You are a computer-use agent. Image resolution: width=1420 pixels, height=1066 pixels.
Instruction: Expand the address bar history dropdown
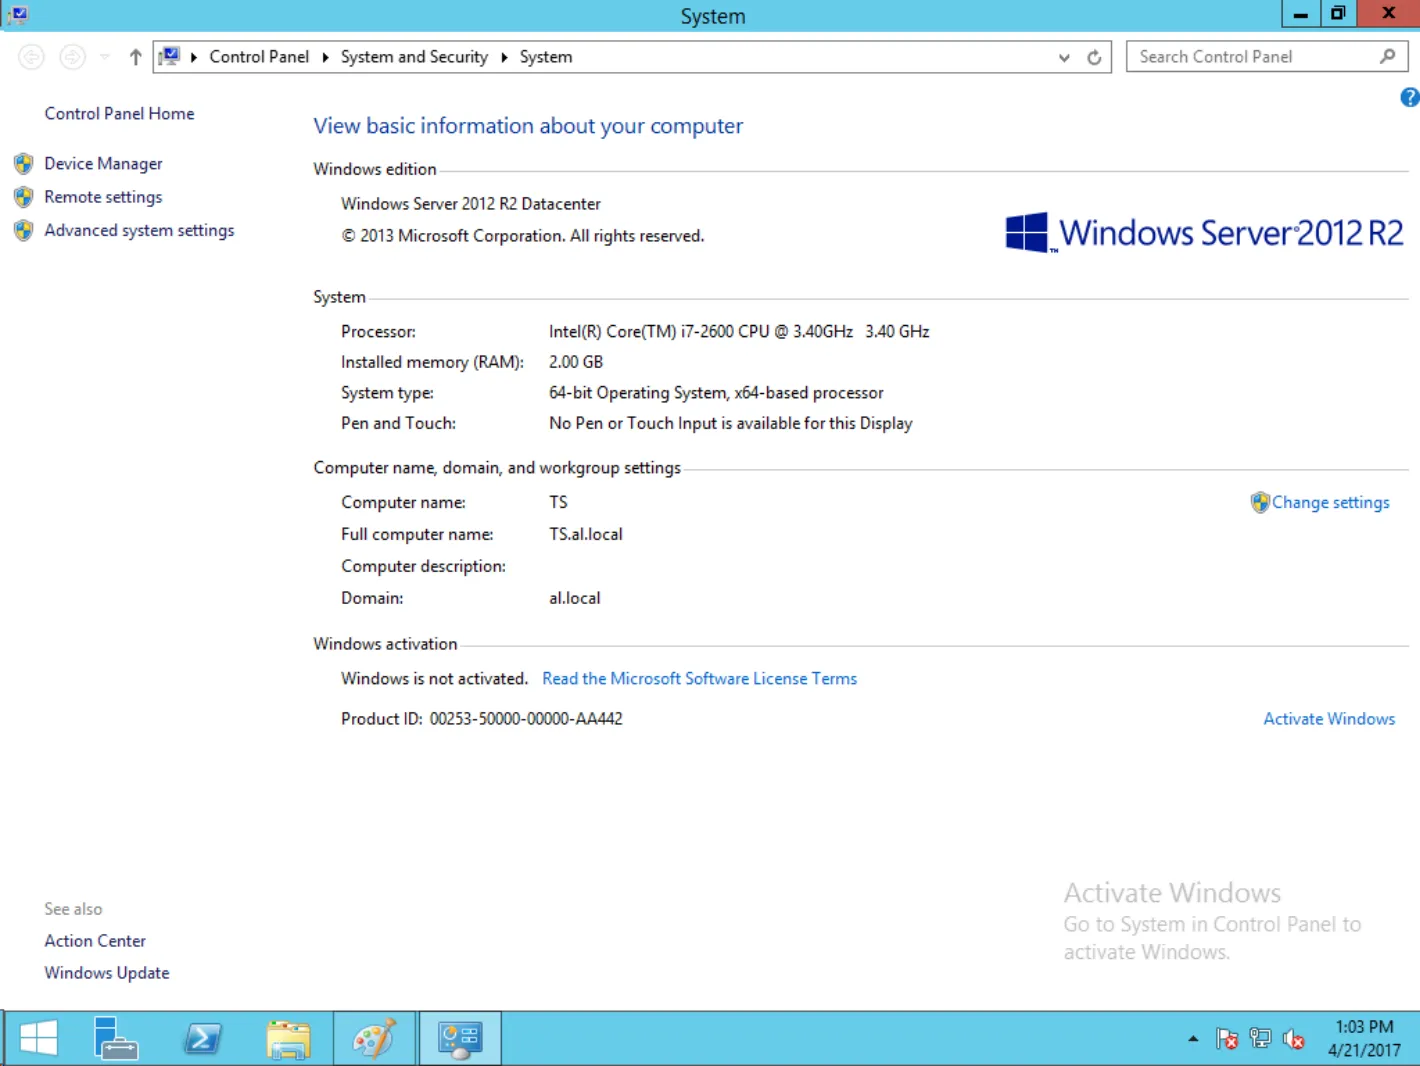pyautogui.click(x=1064, y=58)
